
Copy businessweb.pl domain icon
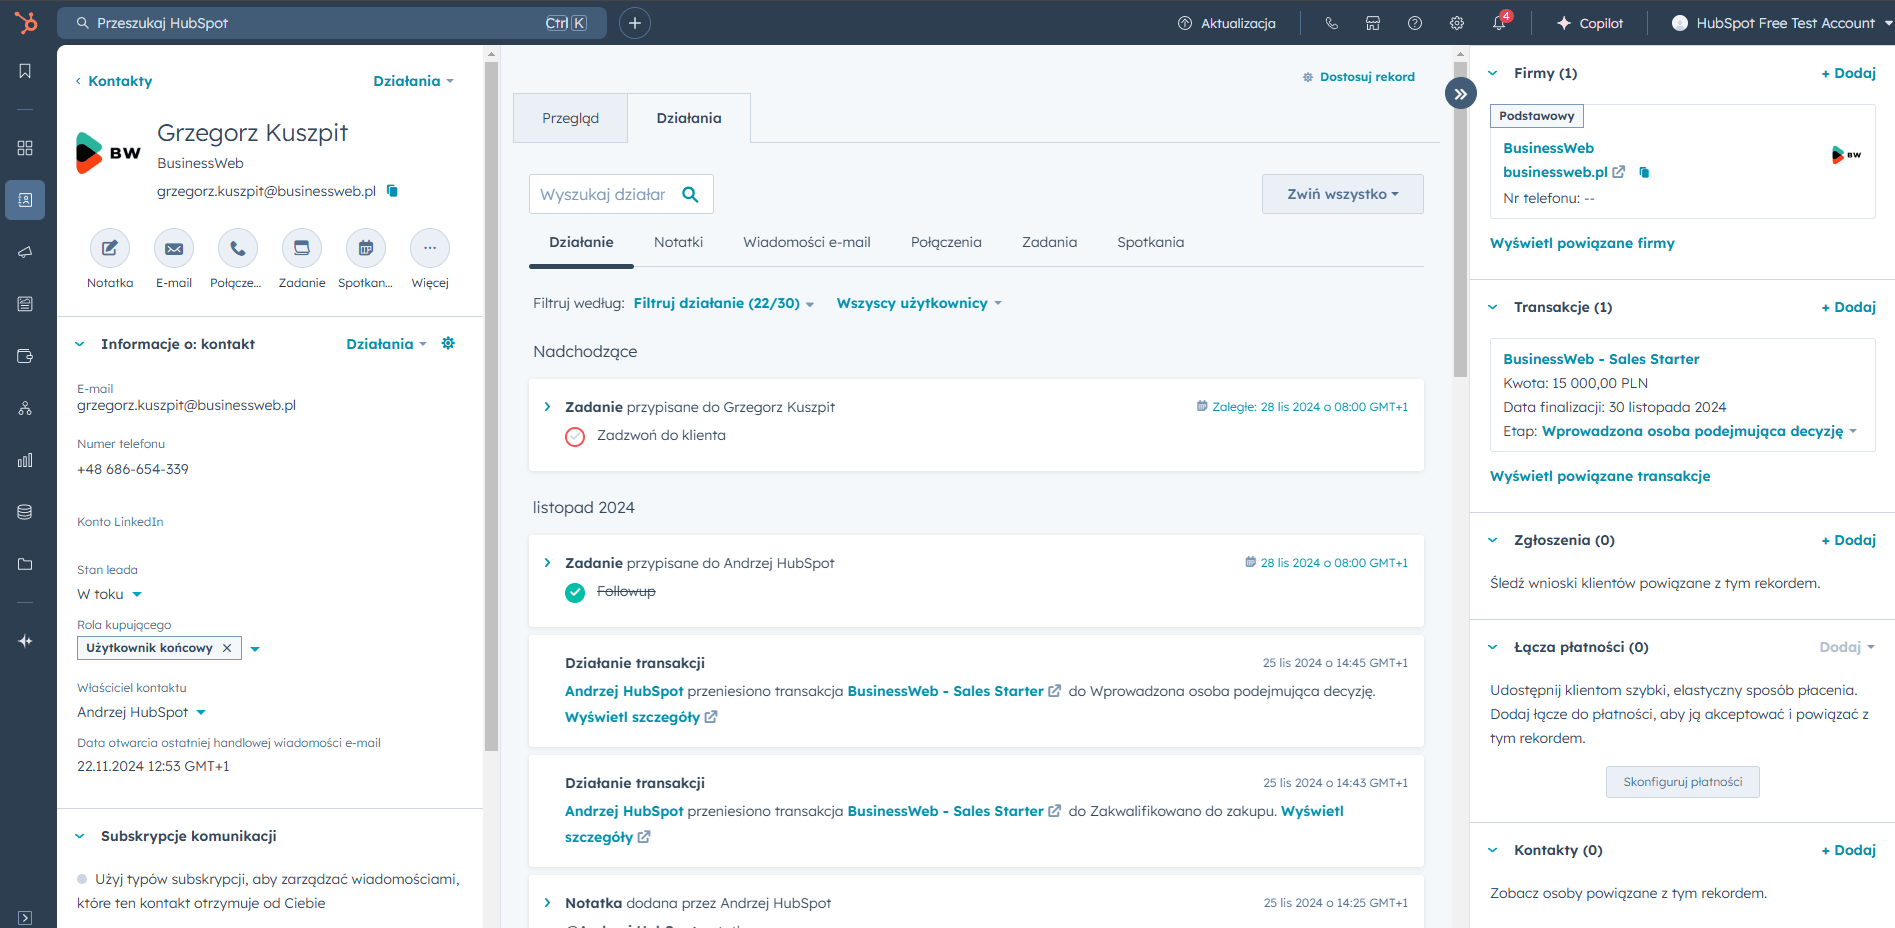[x=1644, y=172]
